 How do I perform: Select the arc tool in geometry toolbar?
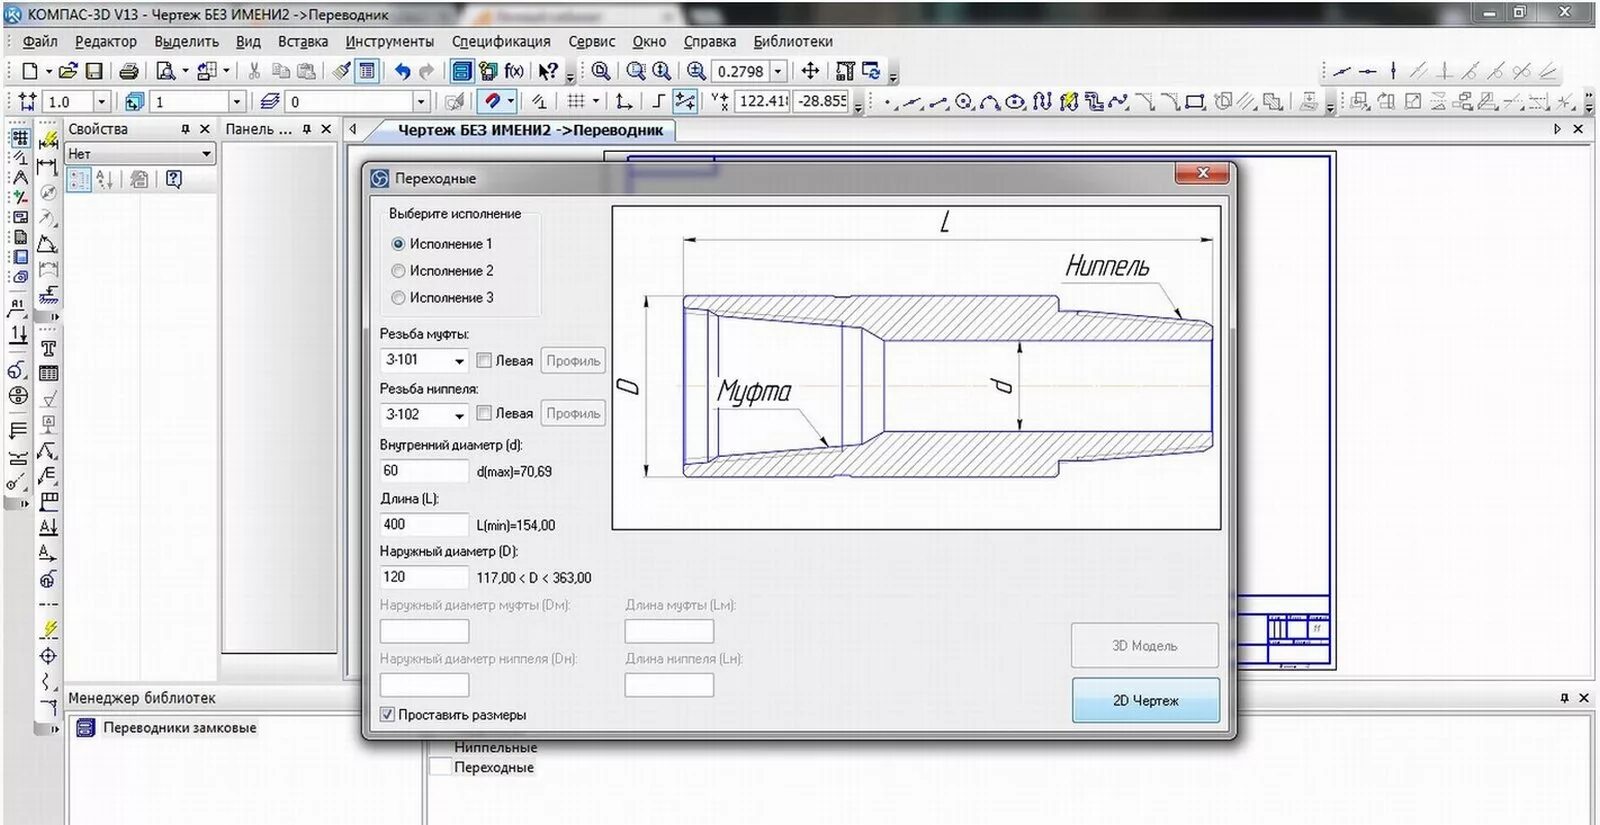pyautogui.click(x=990, y=101)
